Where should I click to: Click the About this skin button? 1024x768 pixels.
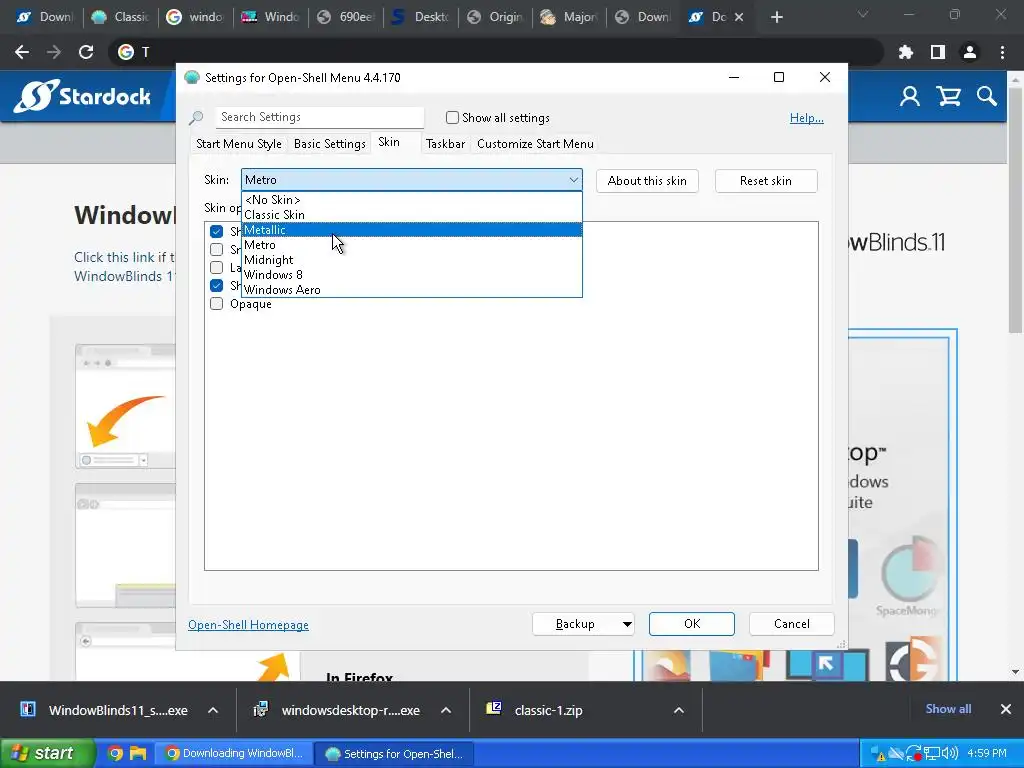tap(647, 181)
